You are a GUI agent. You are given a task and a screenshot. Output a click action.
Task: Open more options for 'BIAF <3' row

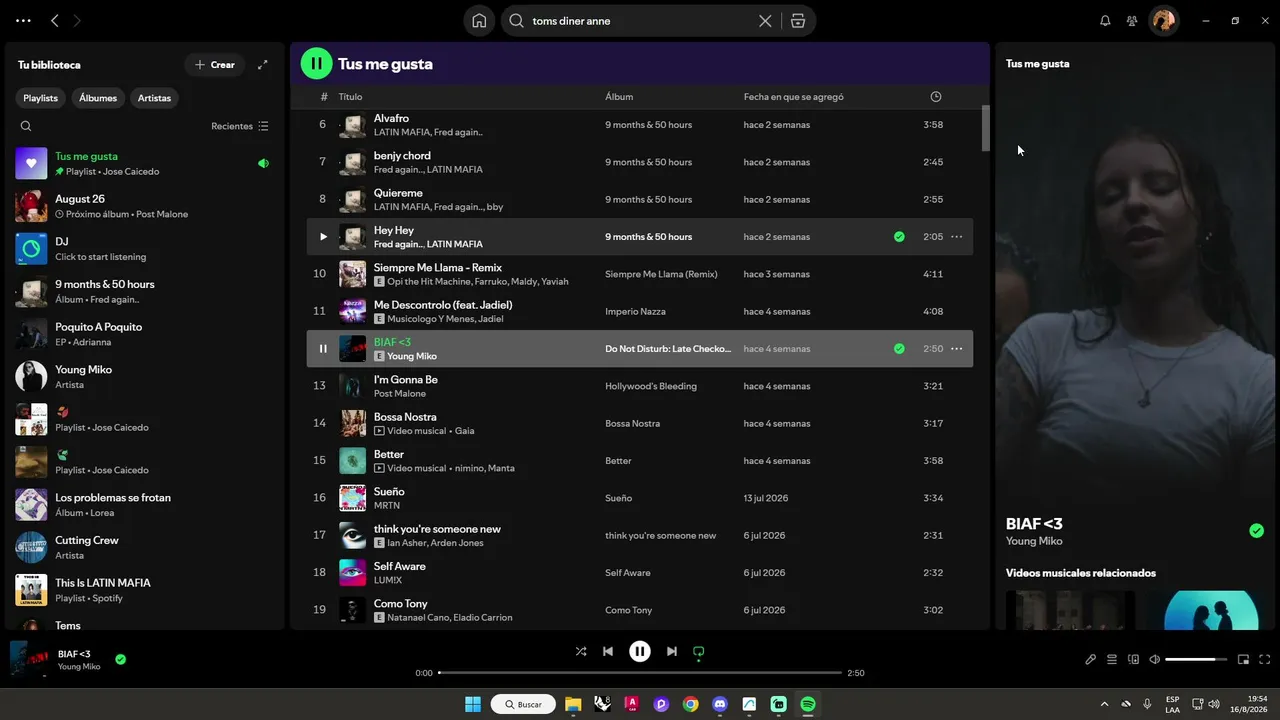(956, 349)
